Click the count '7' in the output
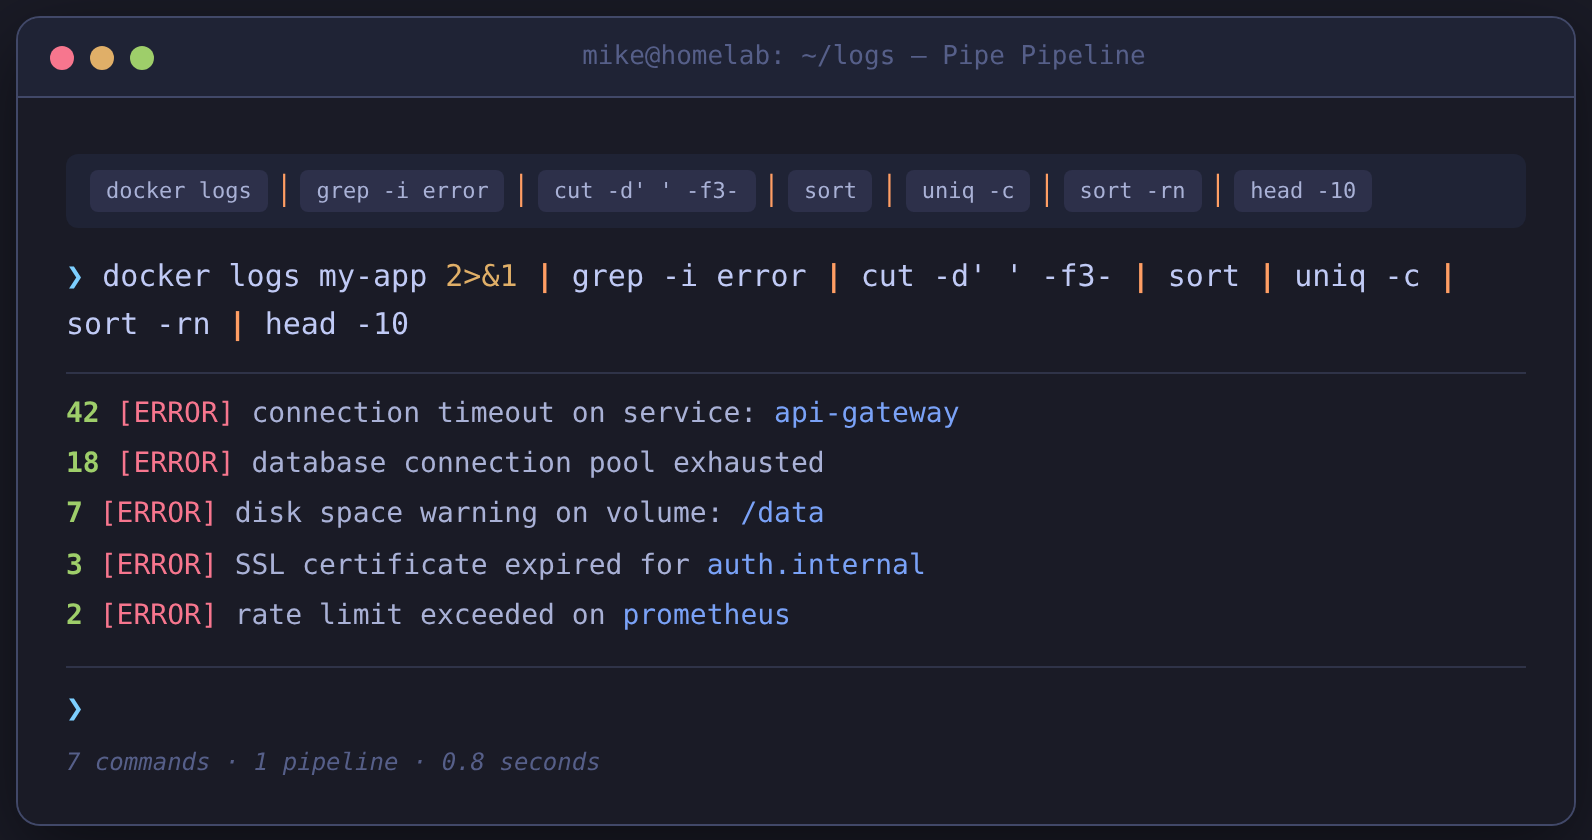Screen dimensions: 1592x840 [74, 513]
